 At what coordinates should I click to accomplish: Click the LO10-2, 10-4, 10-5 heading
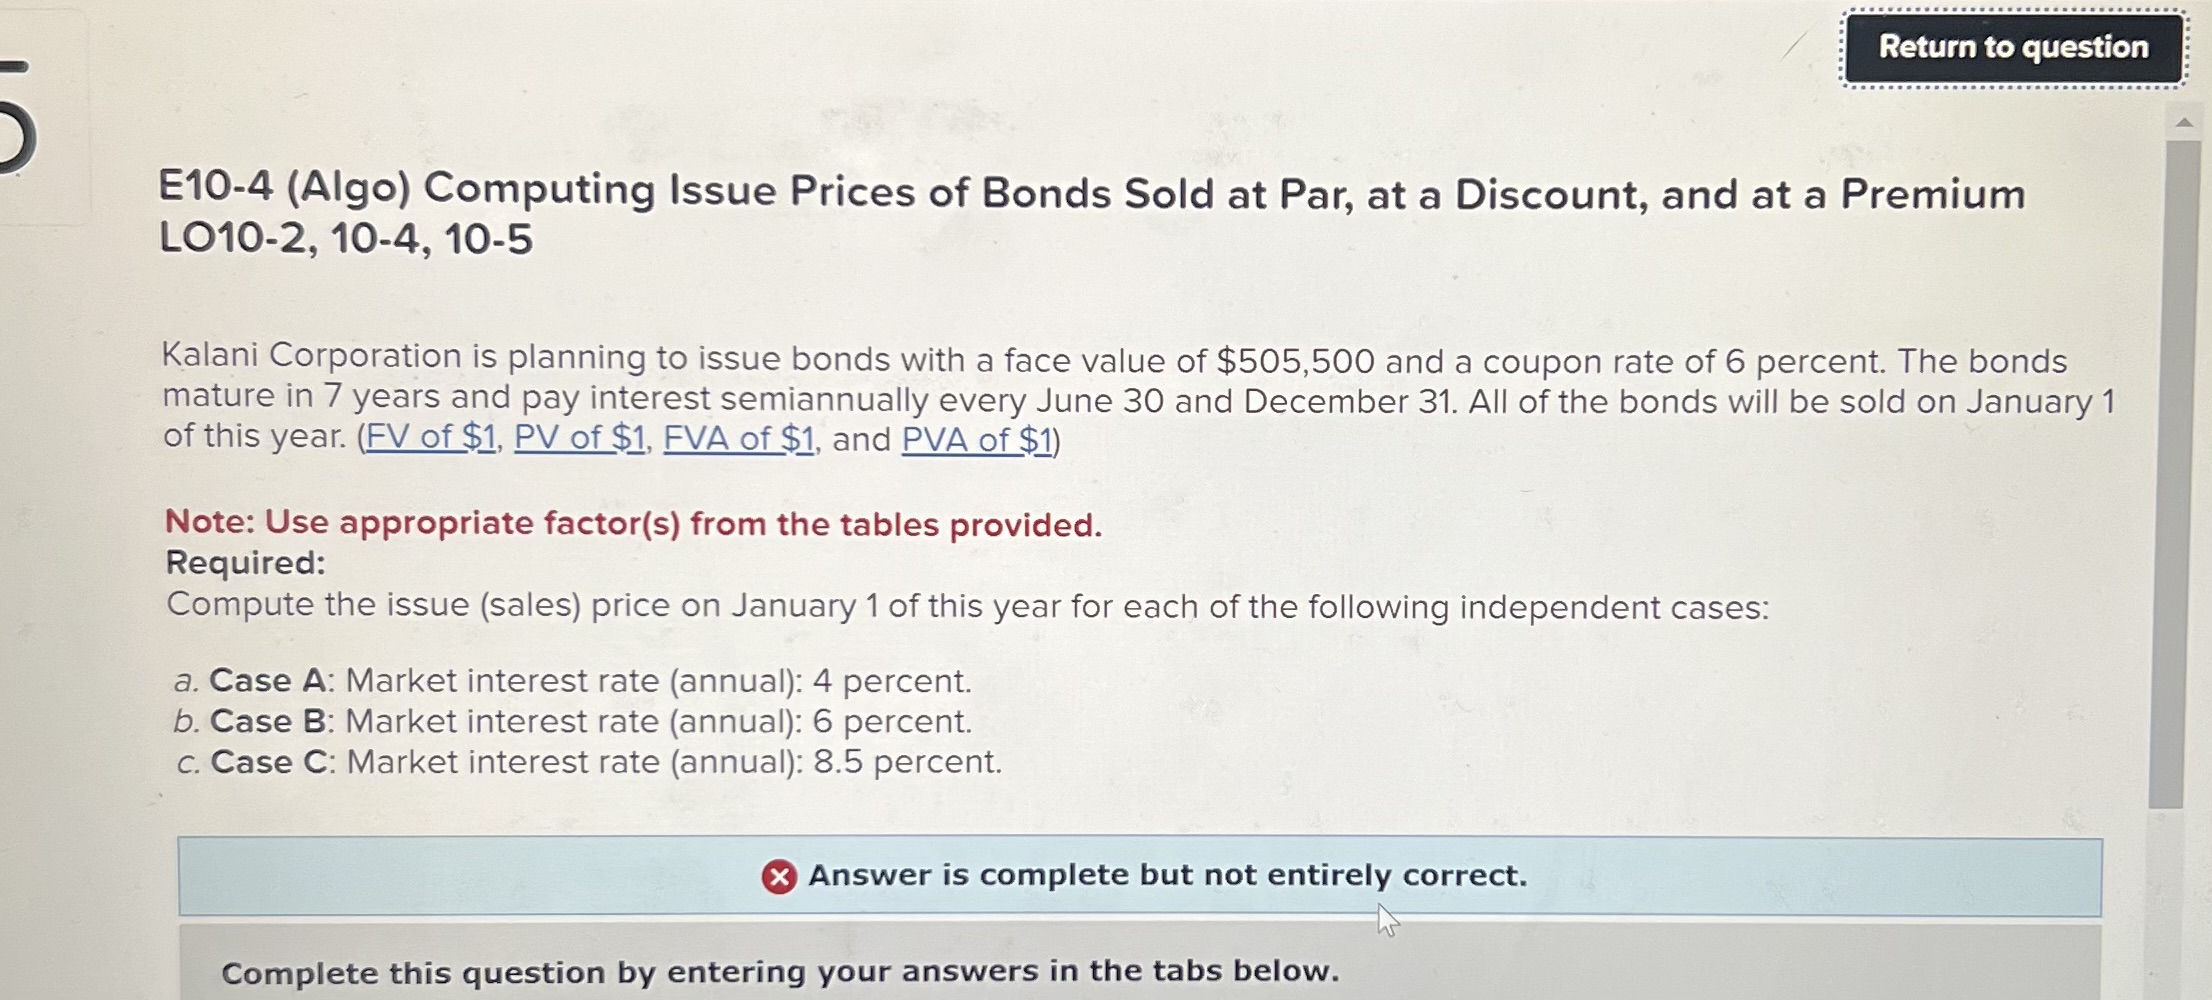pos(343,242)
